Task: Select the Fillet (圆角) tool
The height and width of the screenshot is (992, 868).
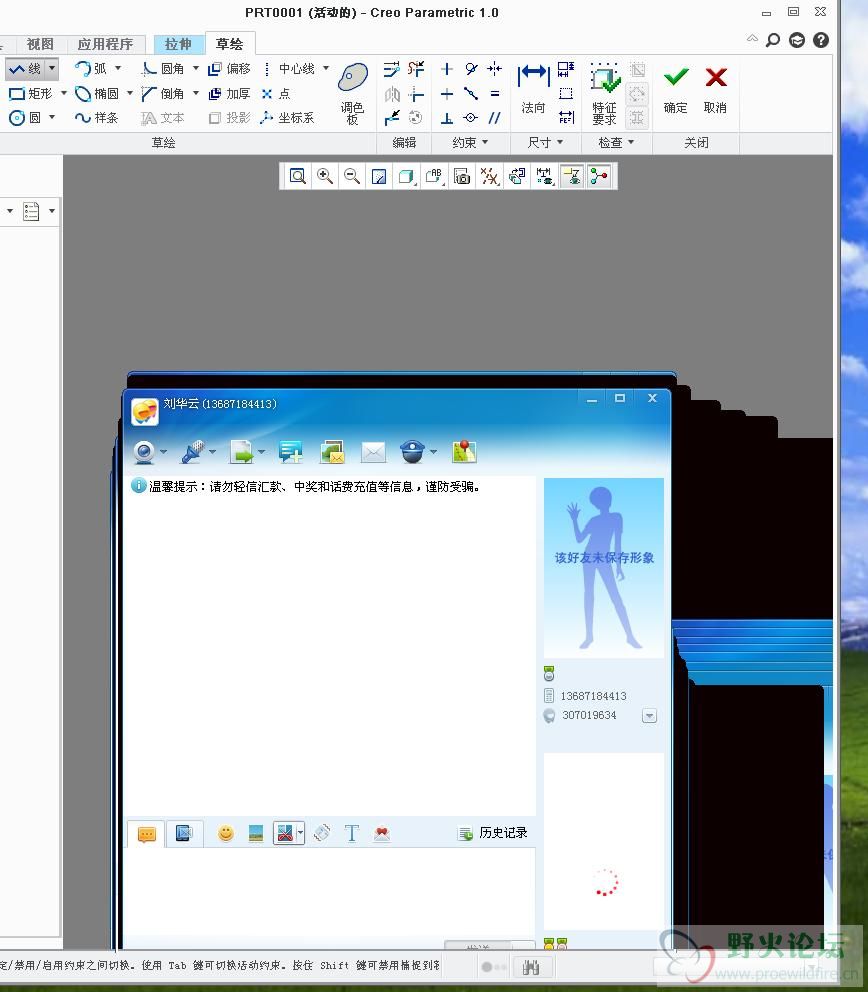Action: tap(163, 68)
